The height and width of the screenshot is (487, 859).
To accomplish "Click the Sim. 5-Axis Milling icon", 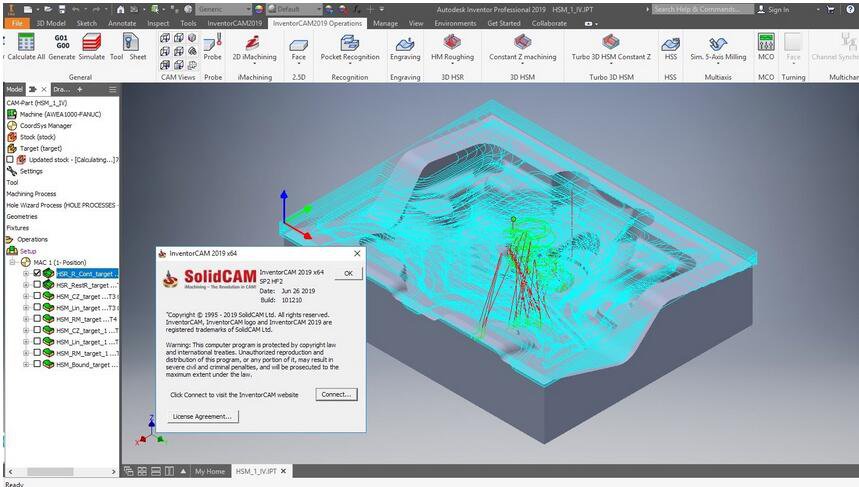I will tap(718, 43).
